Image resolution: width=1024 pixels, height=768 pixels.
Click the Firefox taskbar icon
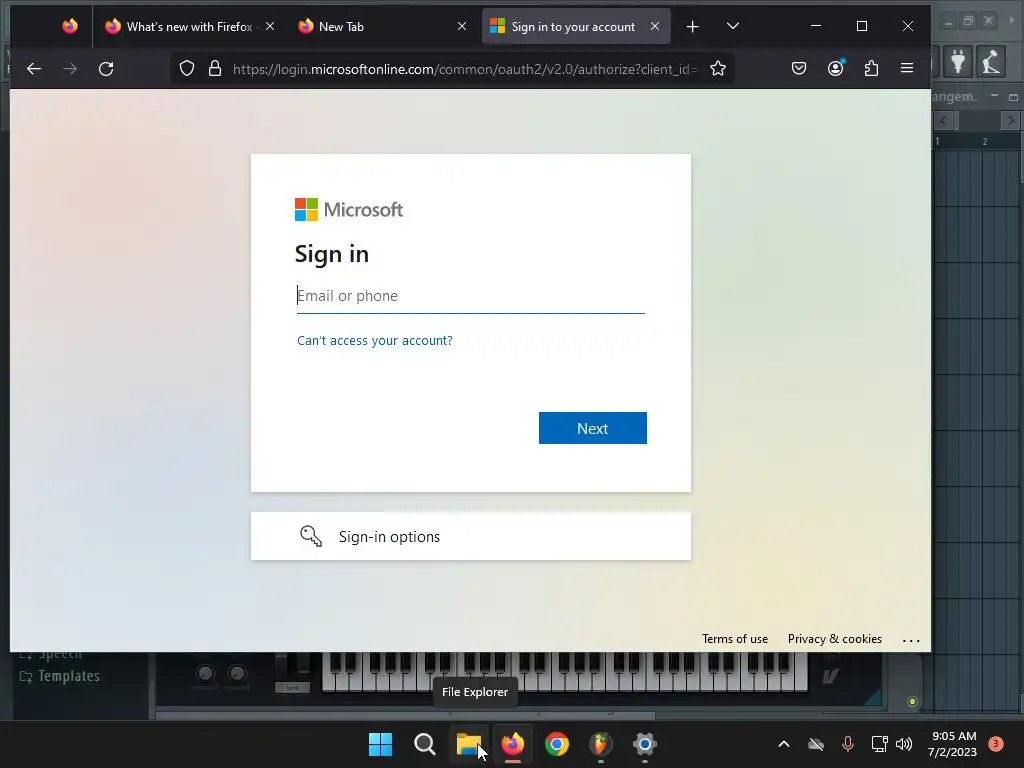tap(513, 744)
